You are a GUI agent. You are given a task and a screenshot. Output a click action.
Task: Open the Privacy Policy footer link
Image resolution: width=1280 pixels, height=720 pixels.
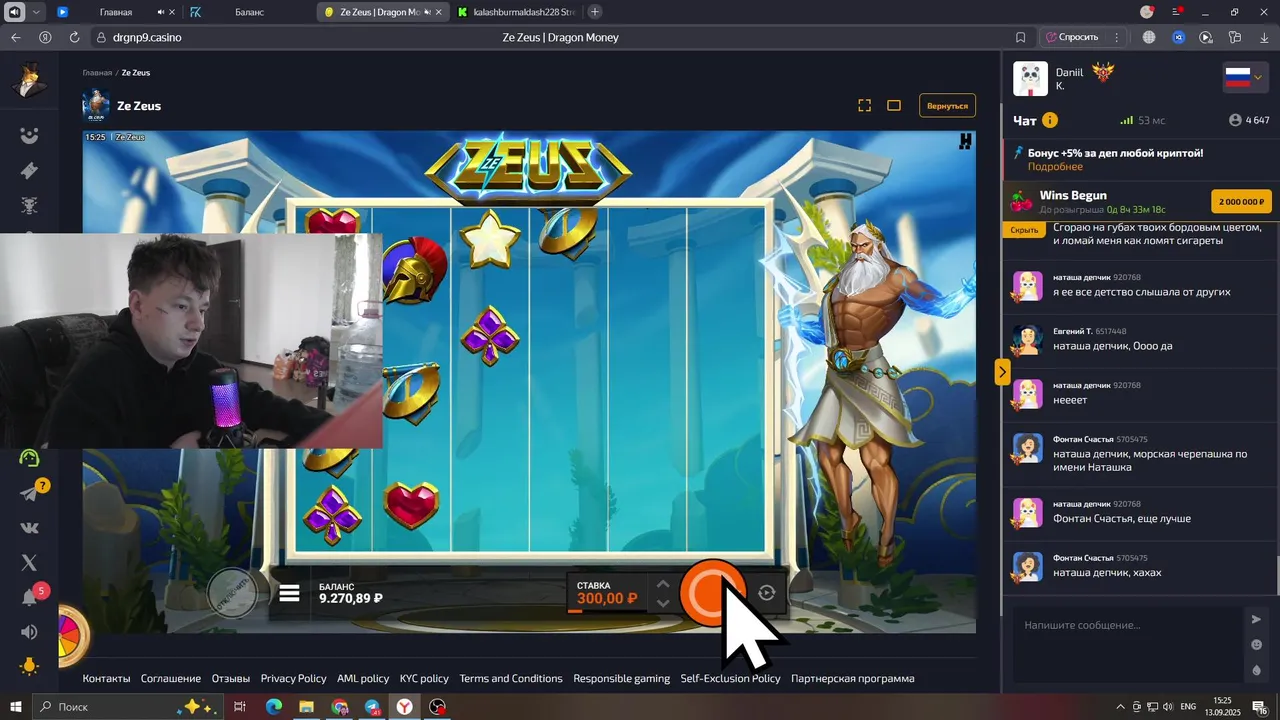click(294, 678)
